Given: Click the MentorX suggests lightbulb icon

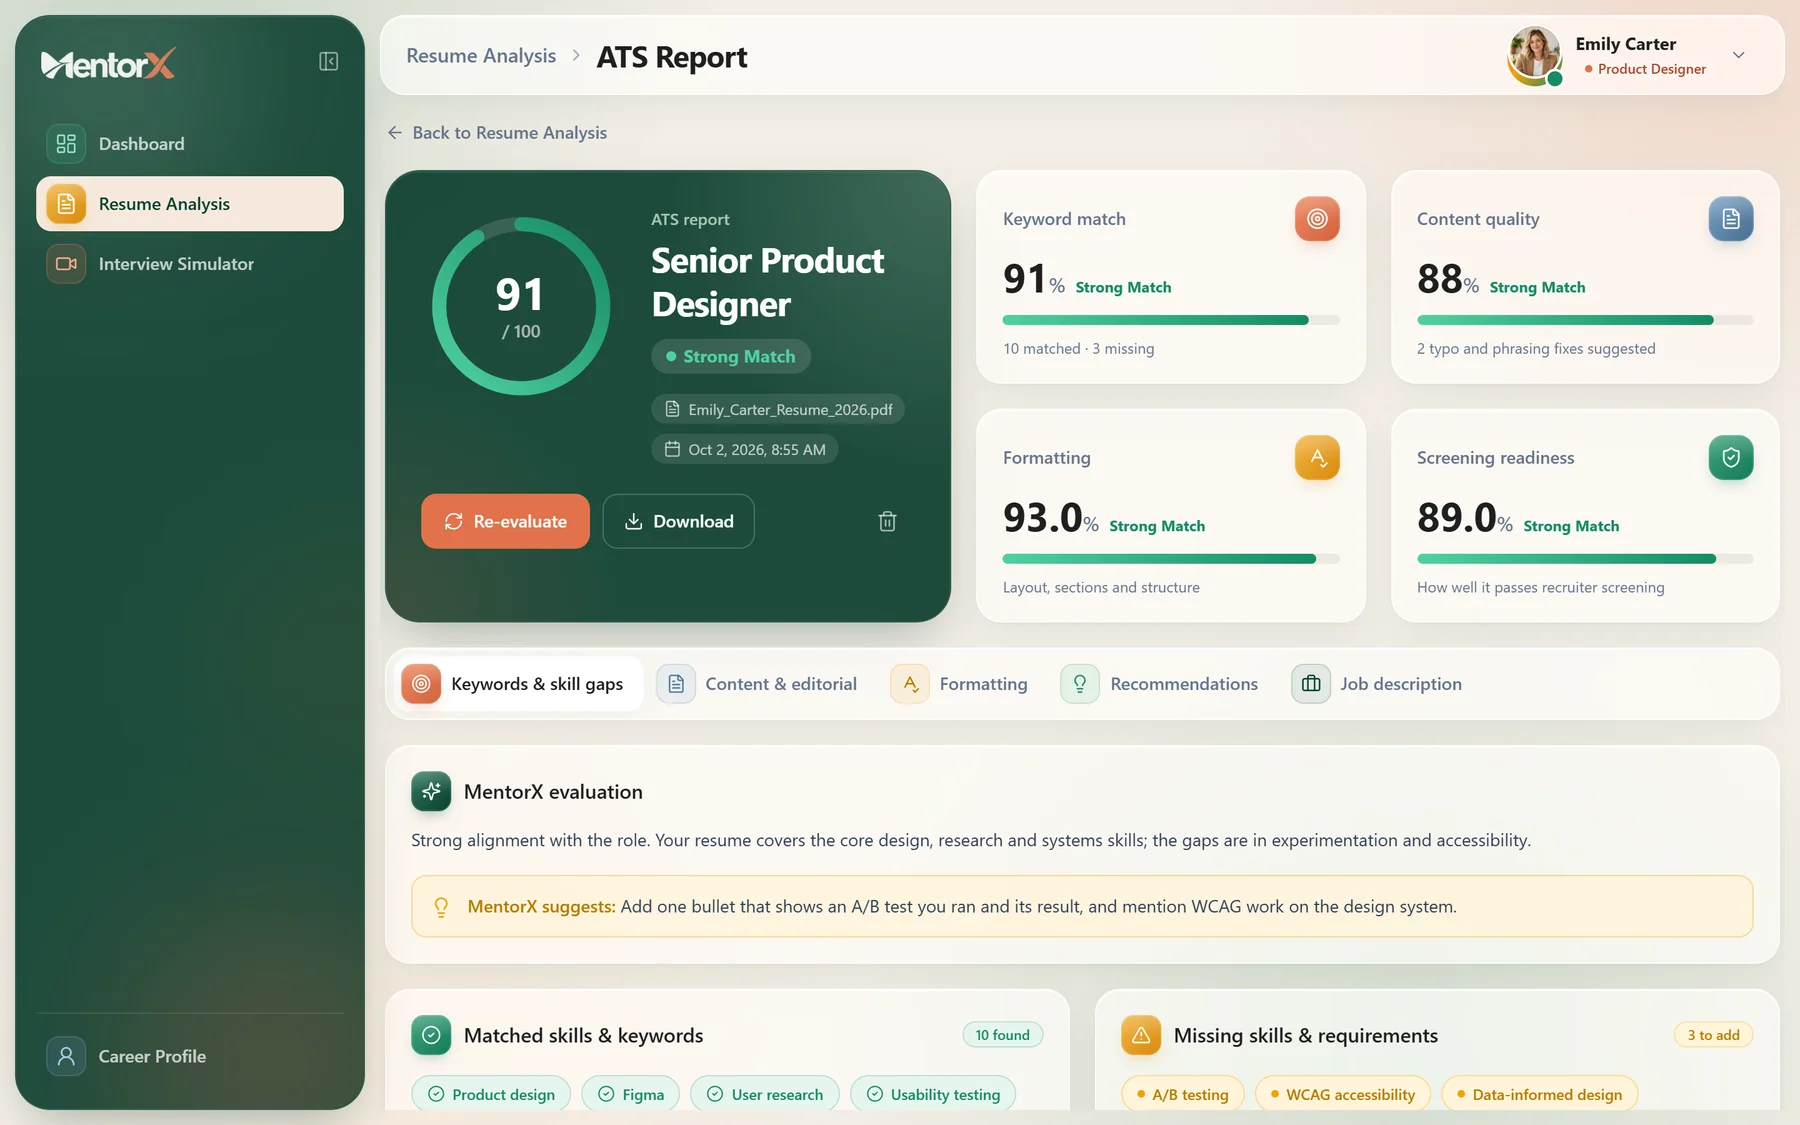Looking at the screenshot, I should tap(441, 907).
